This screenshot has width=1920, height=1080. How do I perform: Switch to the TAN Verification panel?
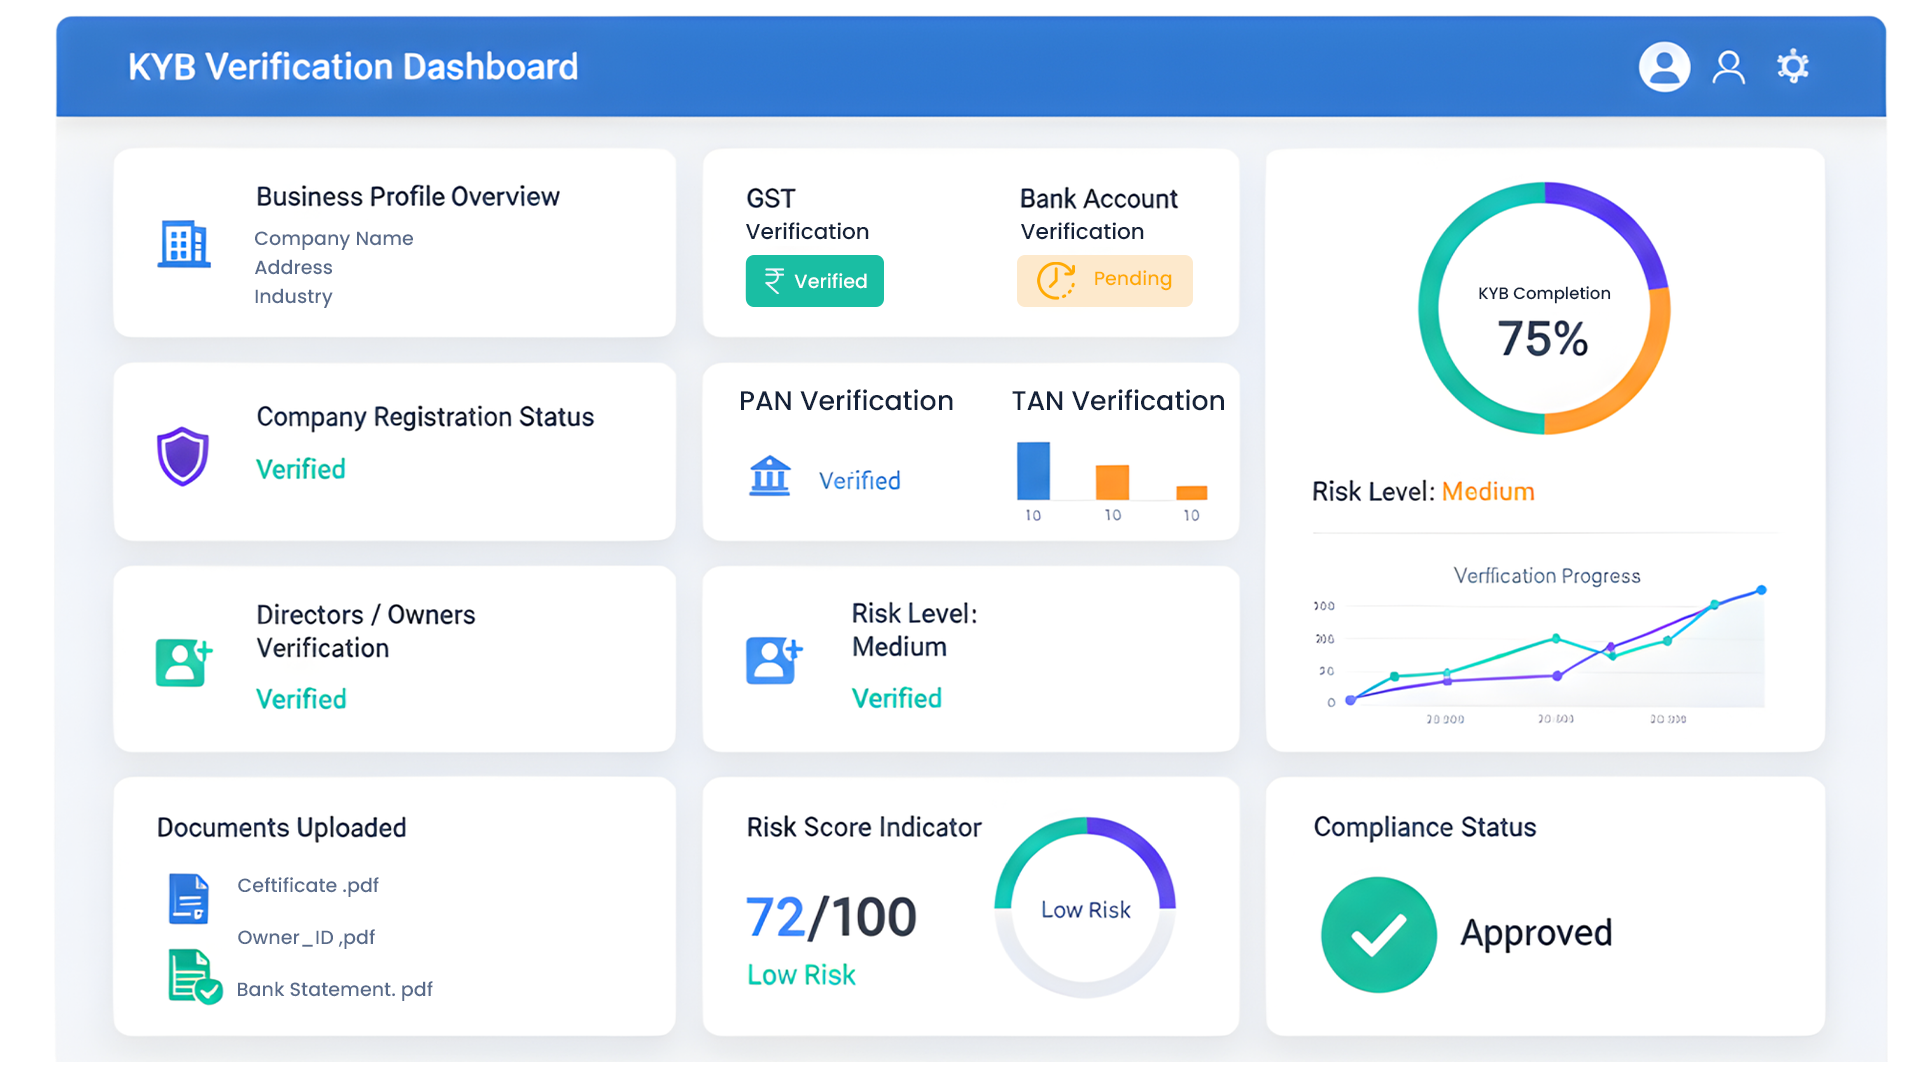pyautogui.click(x=1117, y=400)
